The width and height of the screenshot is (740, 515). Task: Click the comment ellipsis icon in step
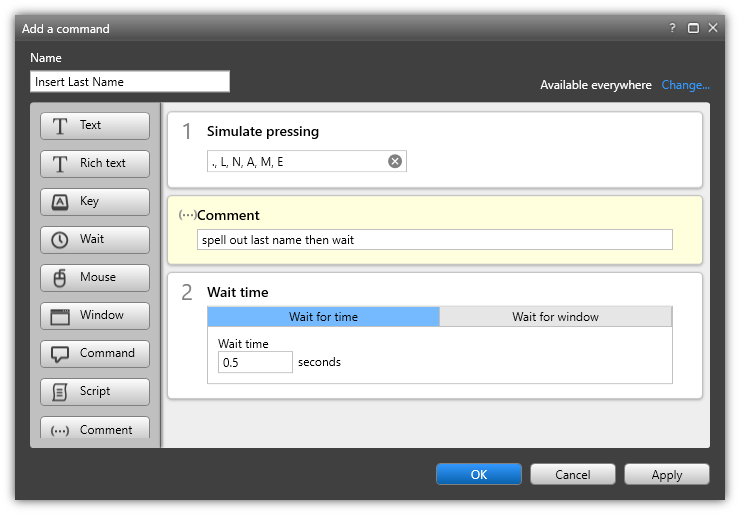click(187, 215)
